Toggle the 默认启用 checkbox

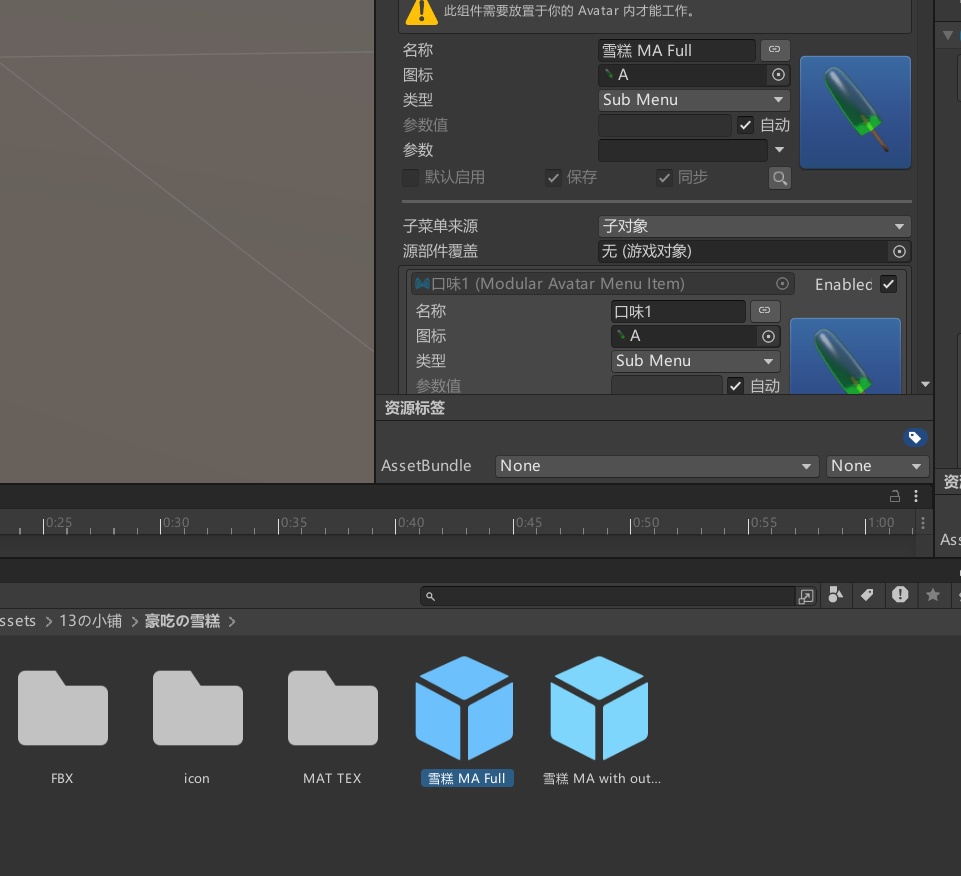pyautogui.click(x=410, y=178)
